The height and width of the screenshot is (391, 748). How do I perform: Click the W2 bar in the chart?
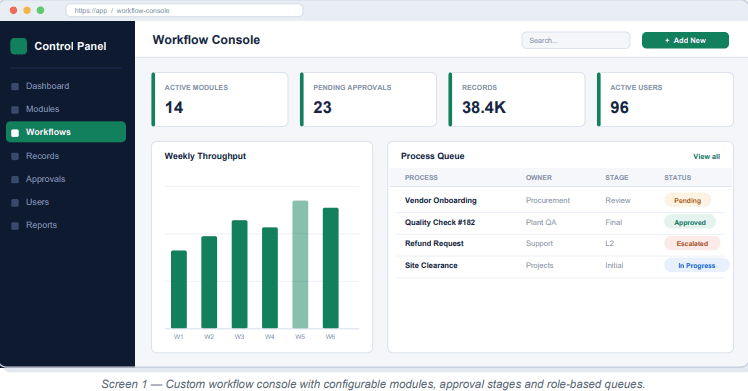tap(209, 282)
